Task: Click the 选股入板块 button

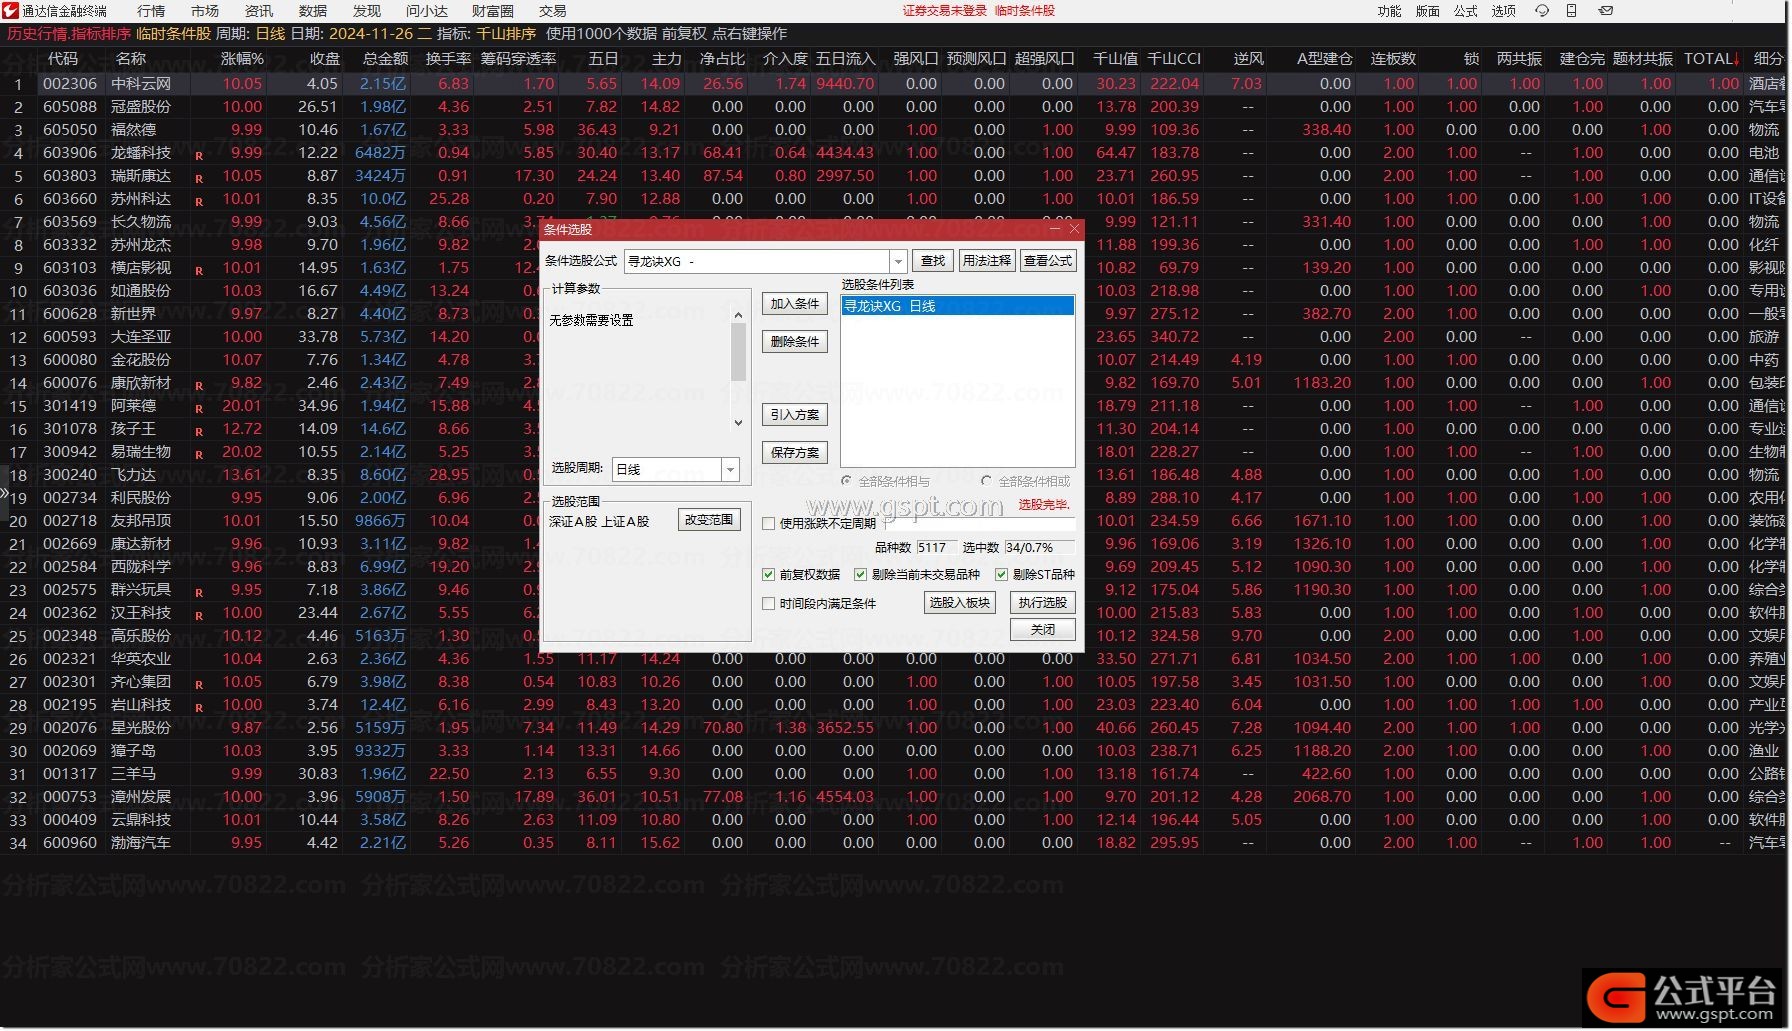Action: (959, 603)
